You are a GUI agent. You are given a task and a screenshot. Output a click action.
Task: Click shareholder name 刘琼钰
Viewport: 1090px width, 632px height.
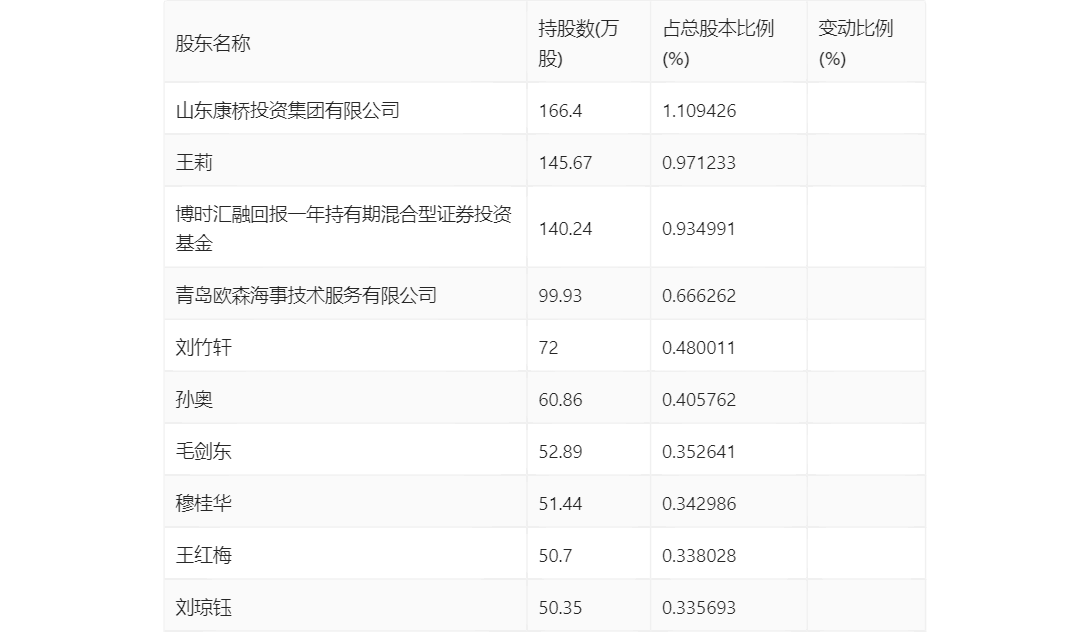click(204, 607)
